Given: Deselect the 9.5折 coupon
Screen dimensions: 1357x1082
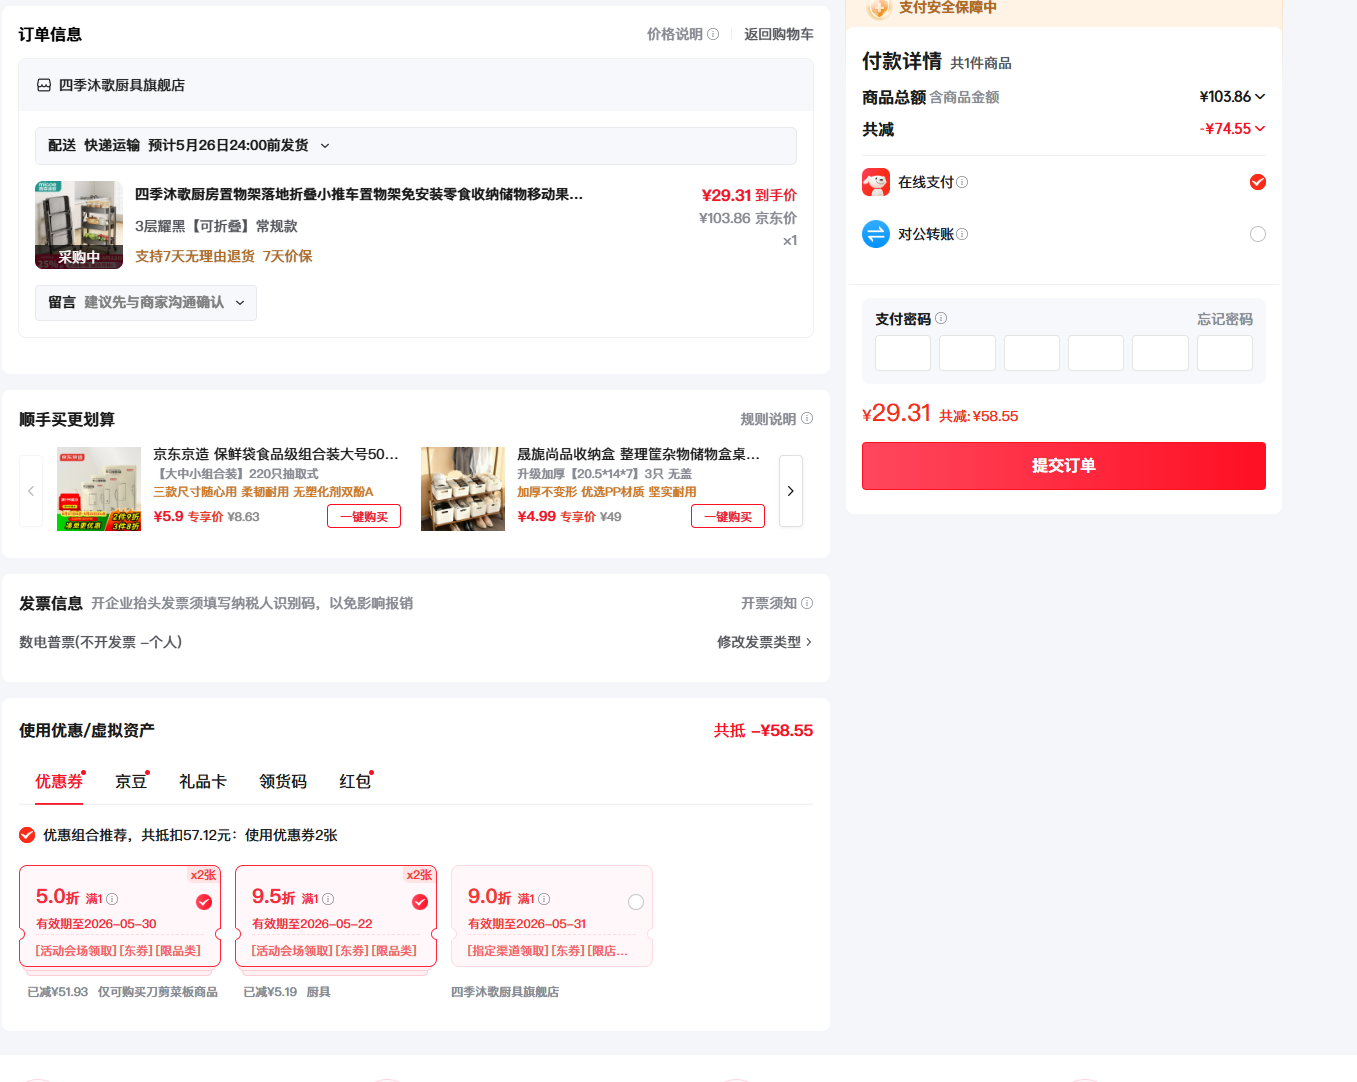Looking at the screenshot, I should [420, 902].
